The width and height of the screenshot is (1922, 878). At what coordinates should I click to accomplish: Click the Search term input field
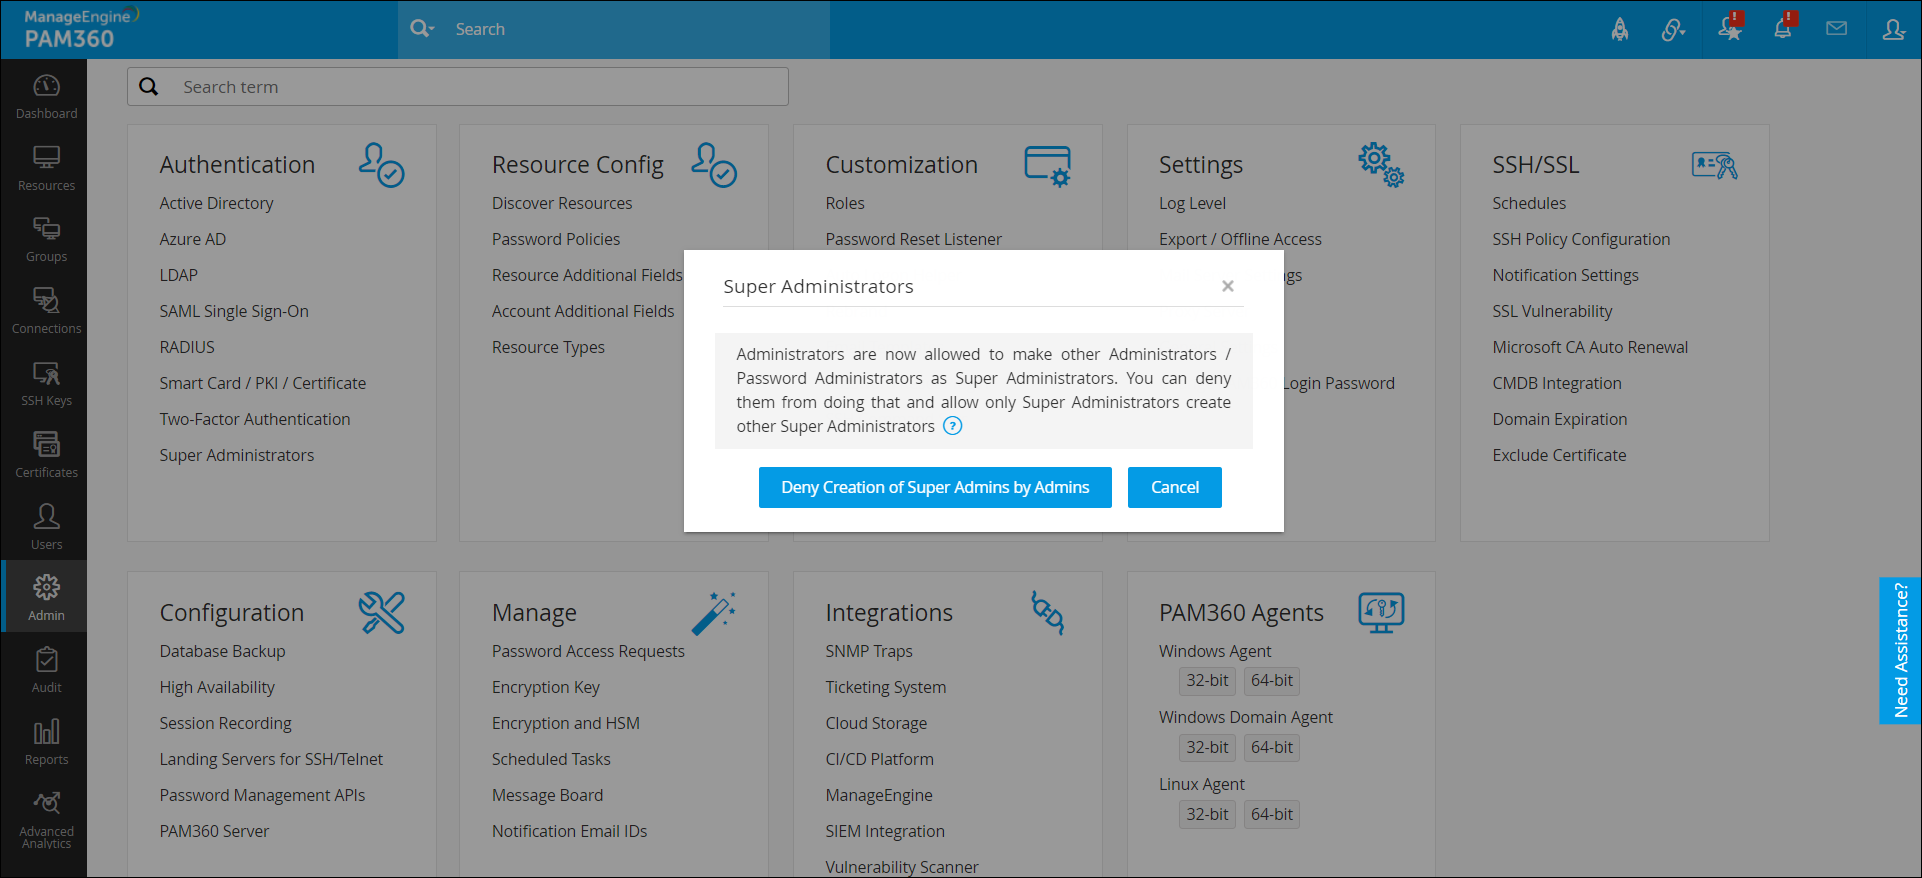click(480, 87)
